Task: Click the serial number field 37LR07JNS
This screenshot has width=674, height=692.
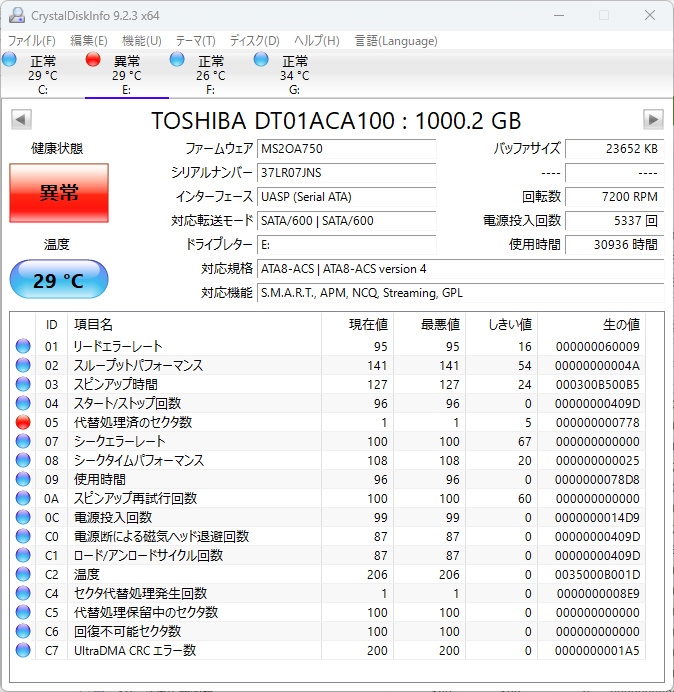Action: coord(346,173)
